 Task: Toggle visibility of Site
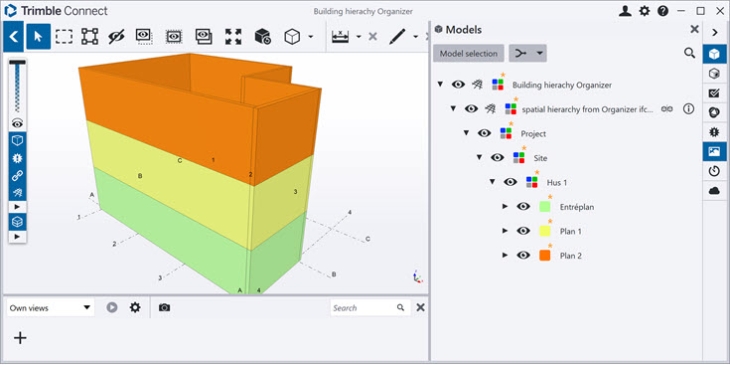[498, 158]
